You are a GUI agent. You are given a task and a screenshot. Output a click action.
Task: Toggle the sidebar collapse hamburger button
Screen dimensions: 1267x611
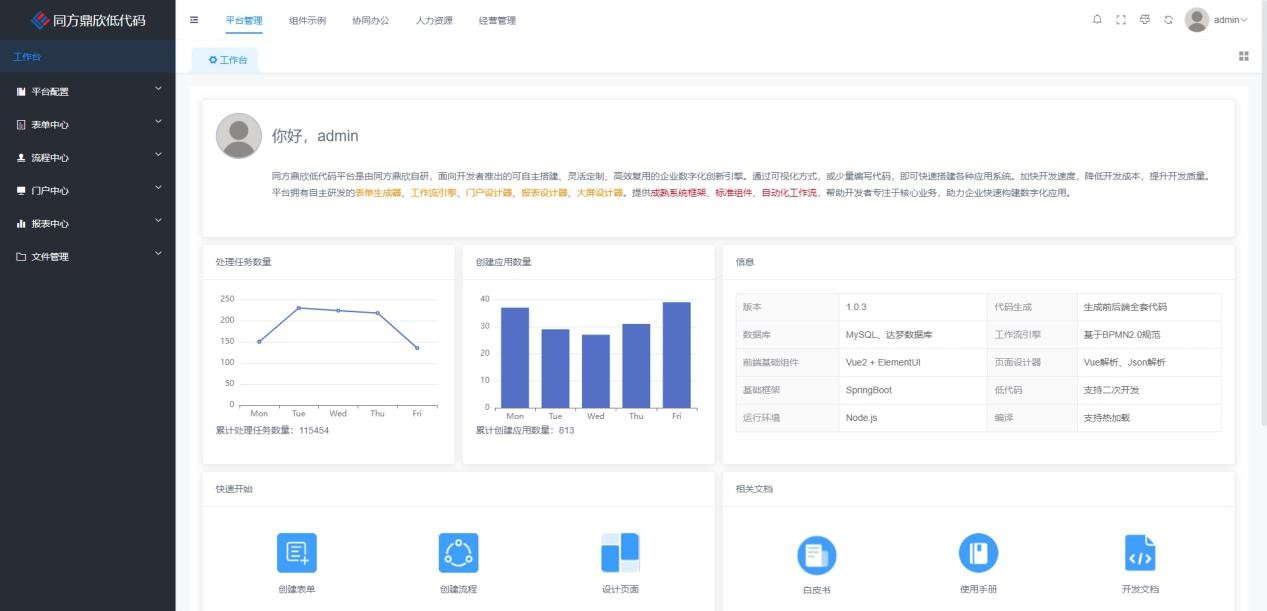point(194,20)
